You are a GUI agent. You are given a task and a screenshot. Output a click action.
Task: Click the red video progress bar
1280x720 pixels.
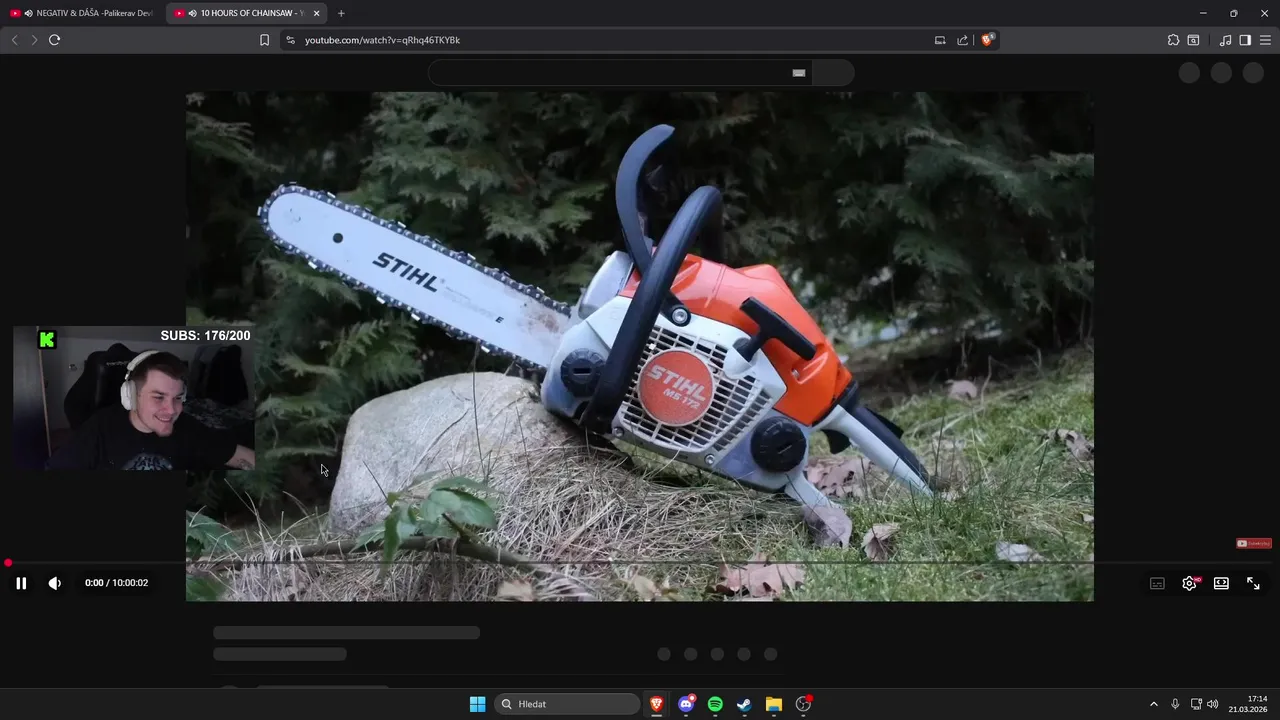(x=640, y=563)
